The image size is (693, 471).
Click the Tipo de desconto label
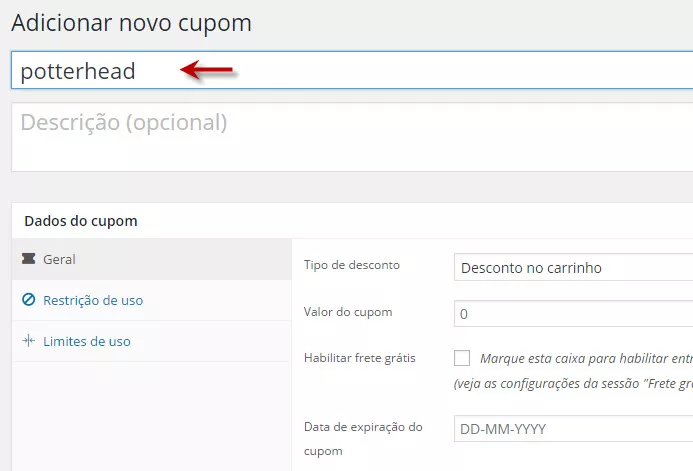(x=352, y=265)
